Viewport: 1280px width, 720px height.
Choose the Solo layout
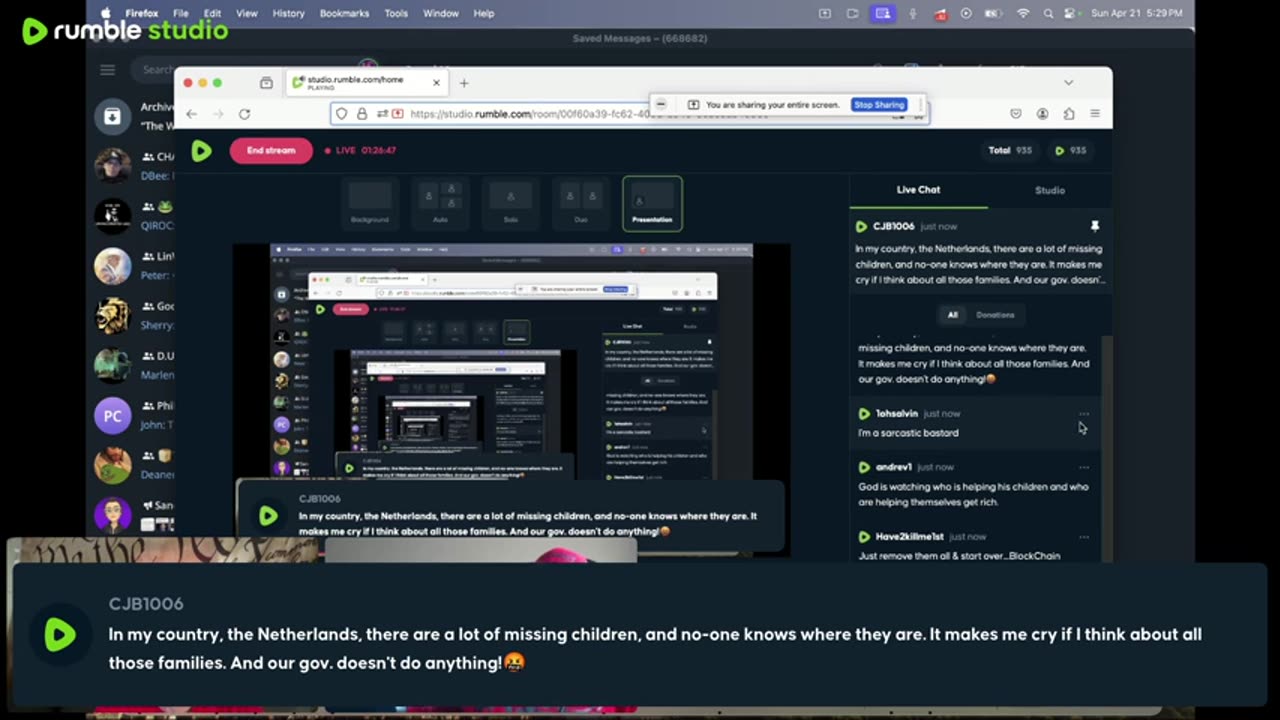click(x=511, y=203)
